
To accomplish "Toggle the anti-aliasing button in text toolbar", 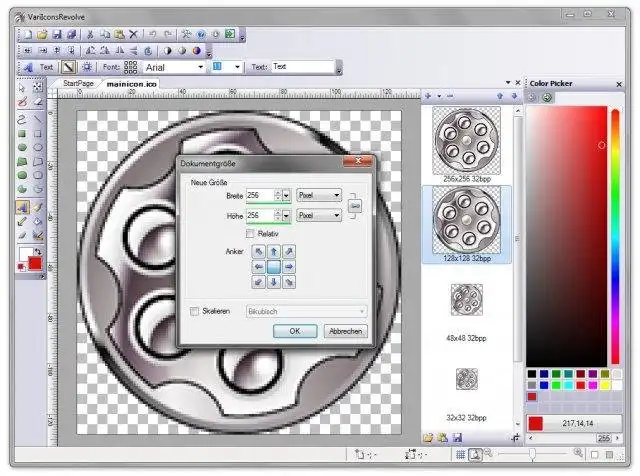I will coord(69,67).
